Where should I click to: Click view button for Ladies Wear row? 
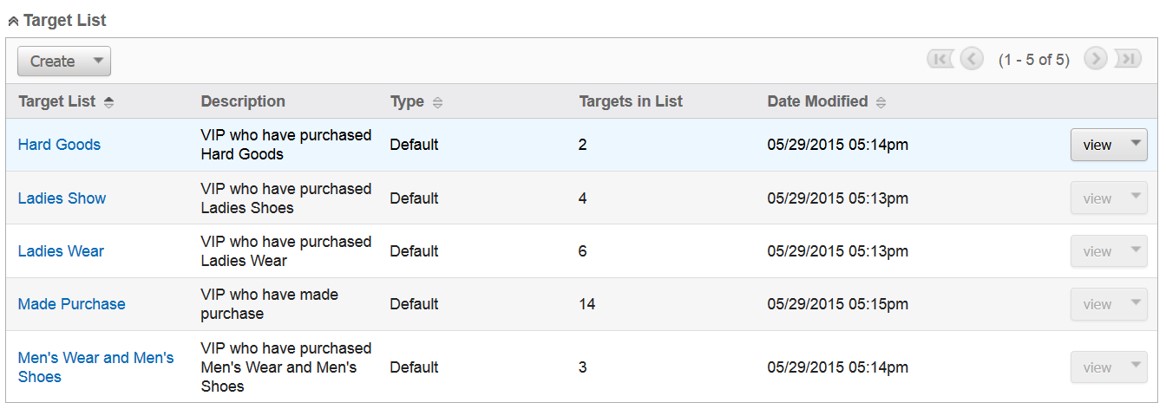(1097, 251)
